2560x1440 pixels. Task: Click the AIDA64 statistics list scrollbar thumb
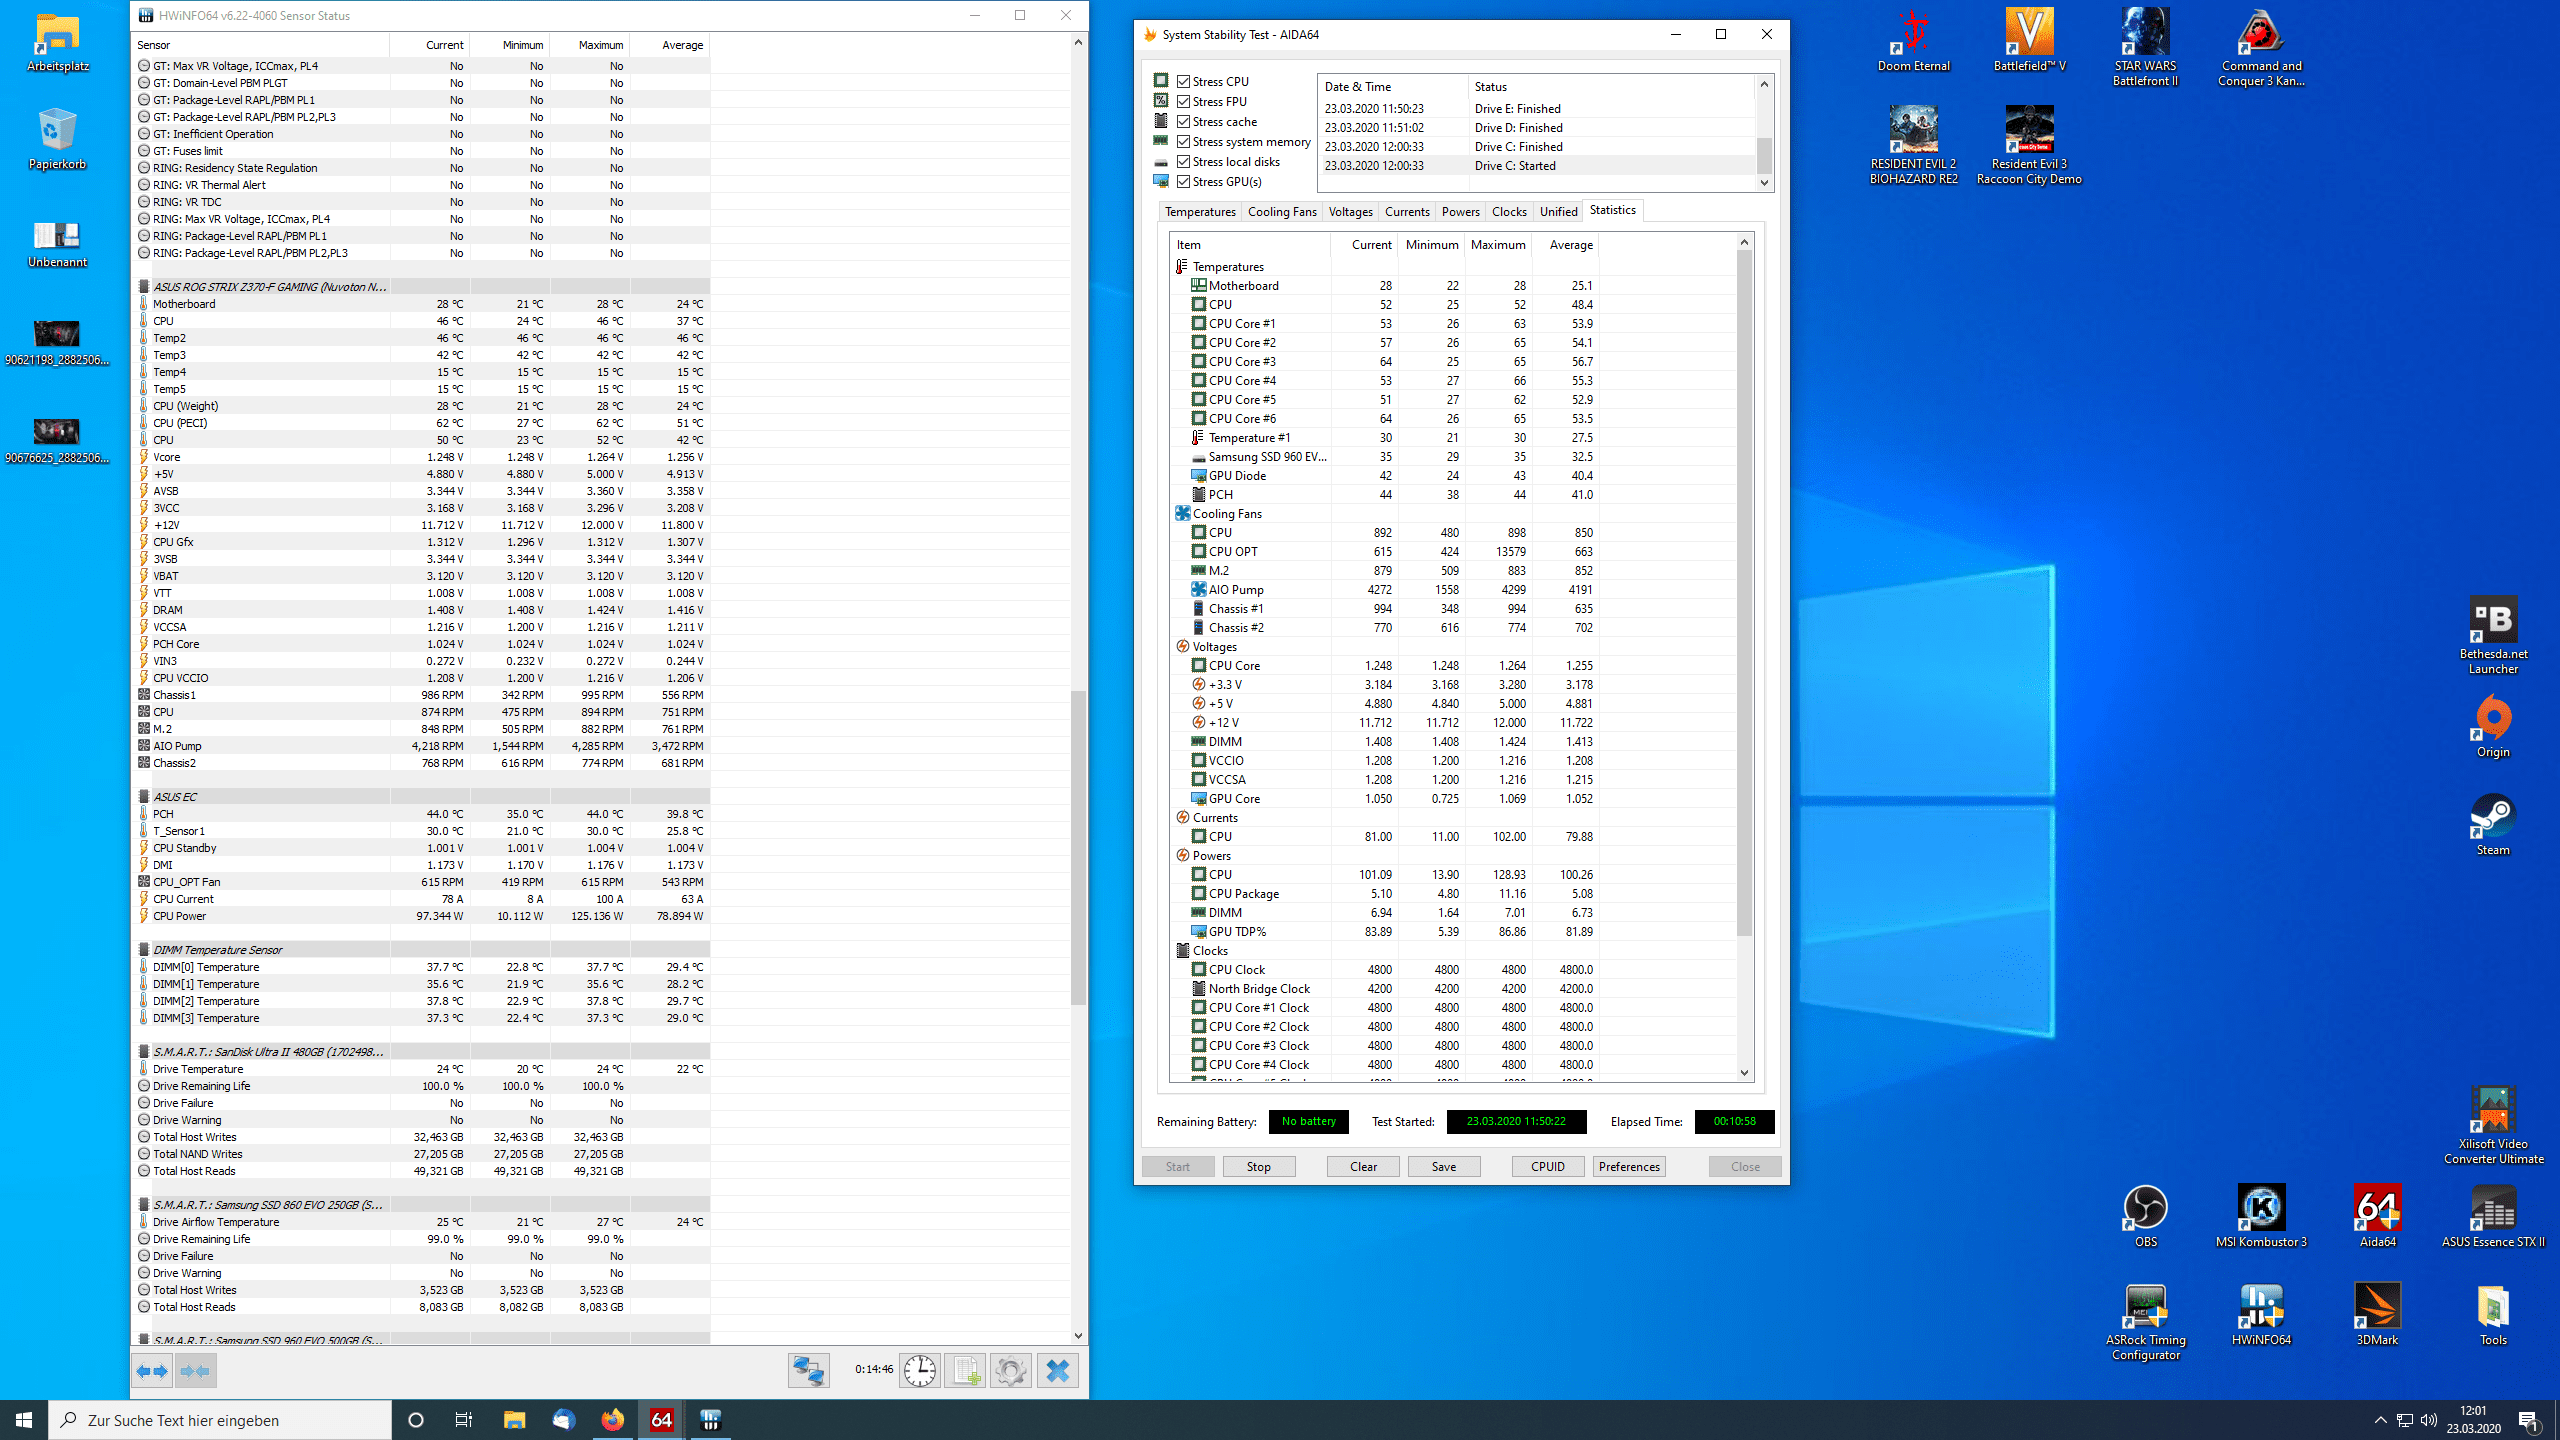1744,593
